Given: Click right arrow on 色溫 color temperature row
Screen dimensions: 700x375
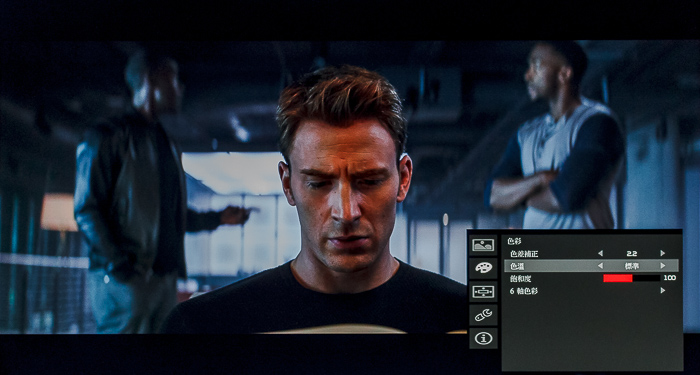Looking at the screenshot, I should click(x=663, y=266).
